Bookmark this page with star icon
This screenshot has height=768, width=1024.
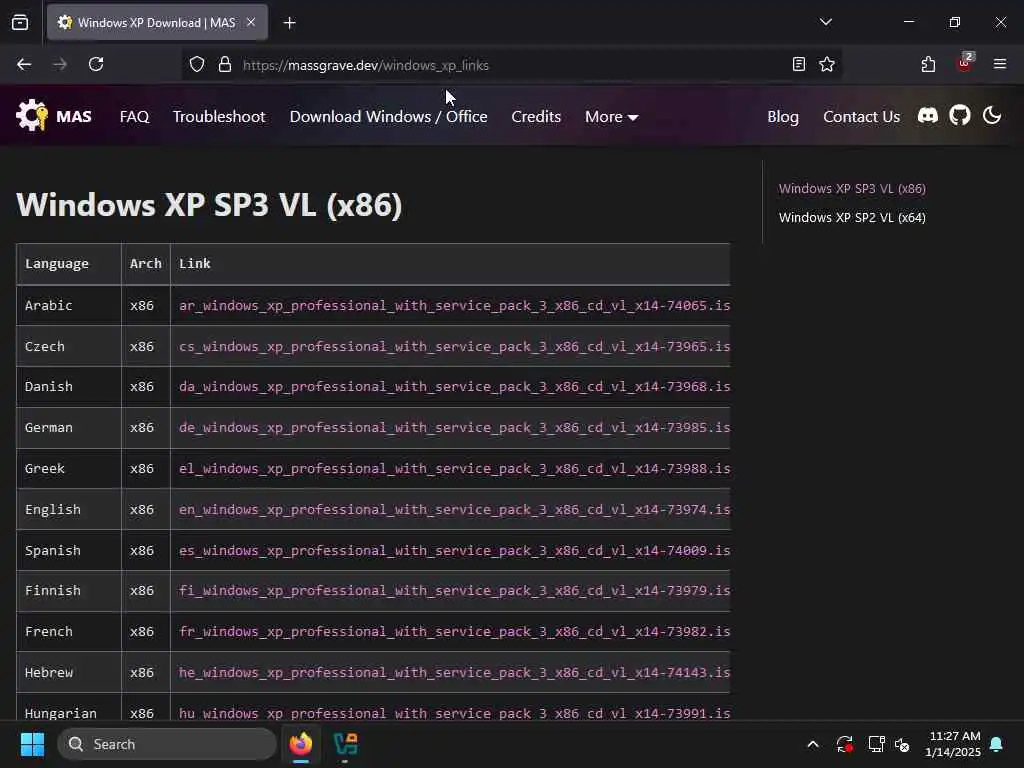[x=827, y=64]
